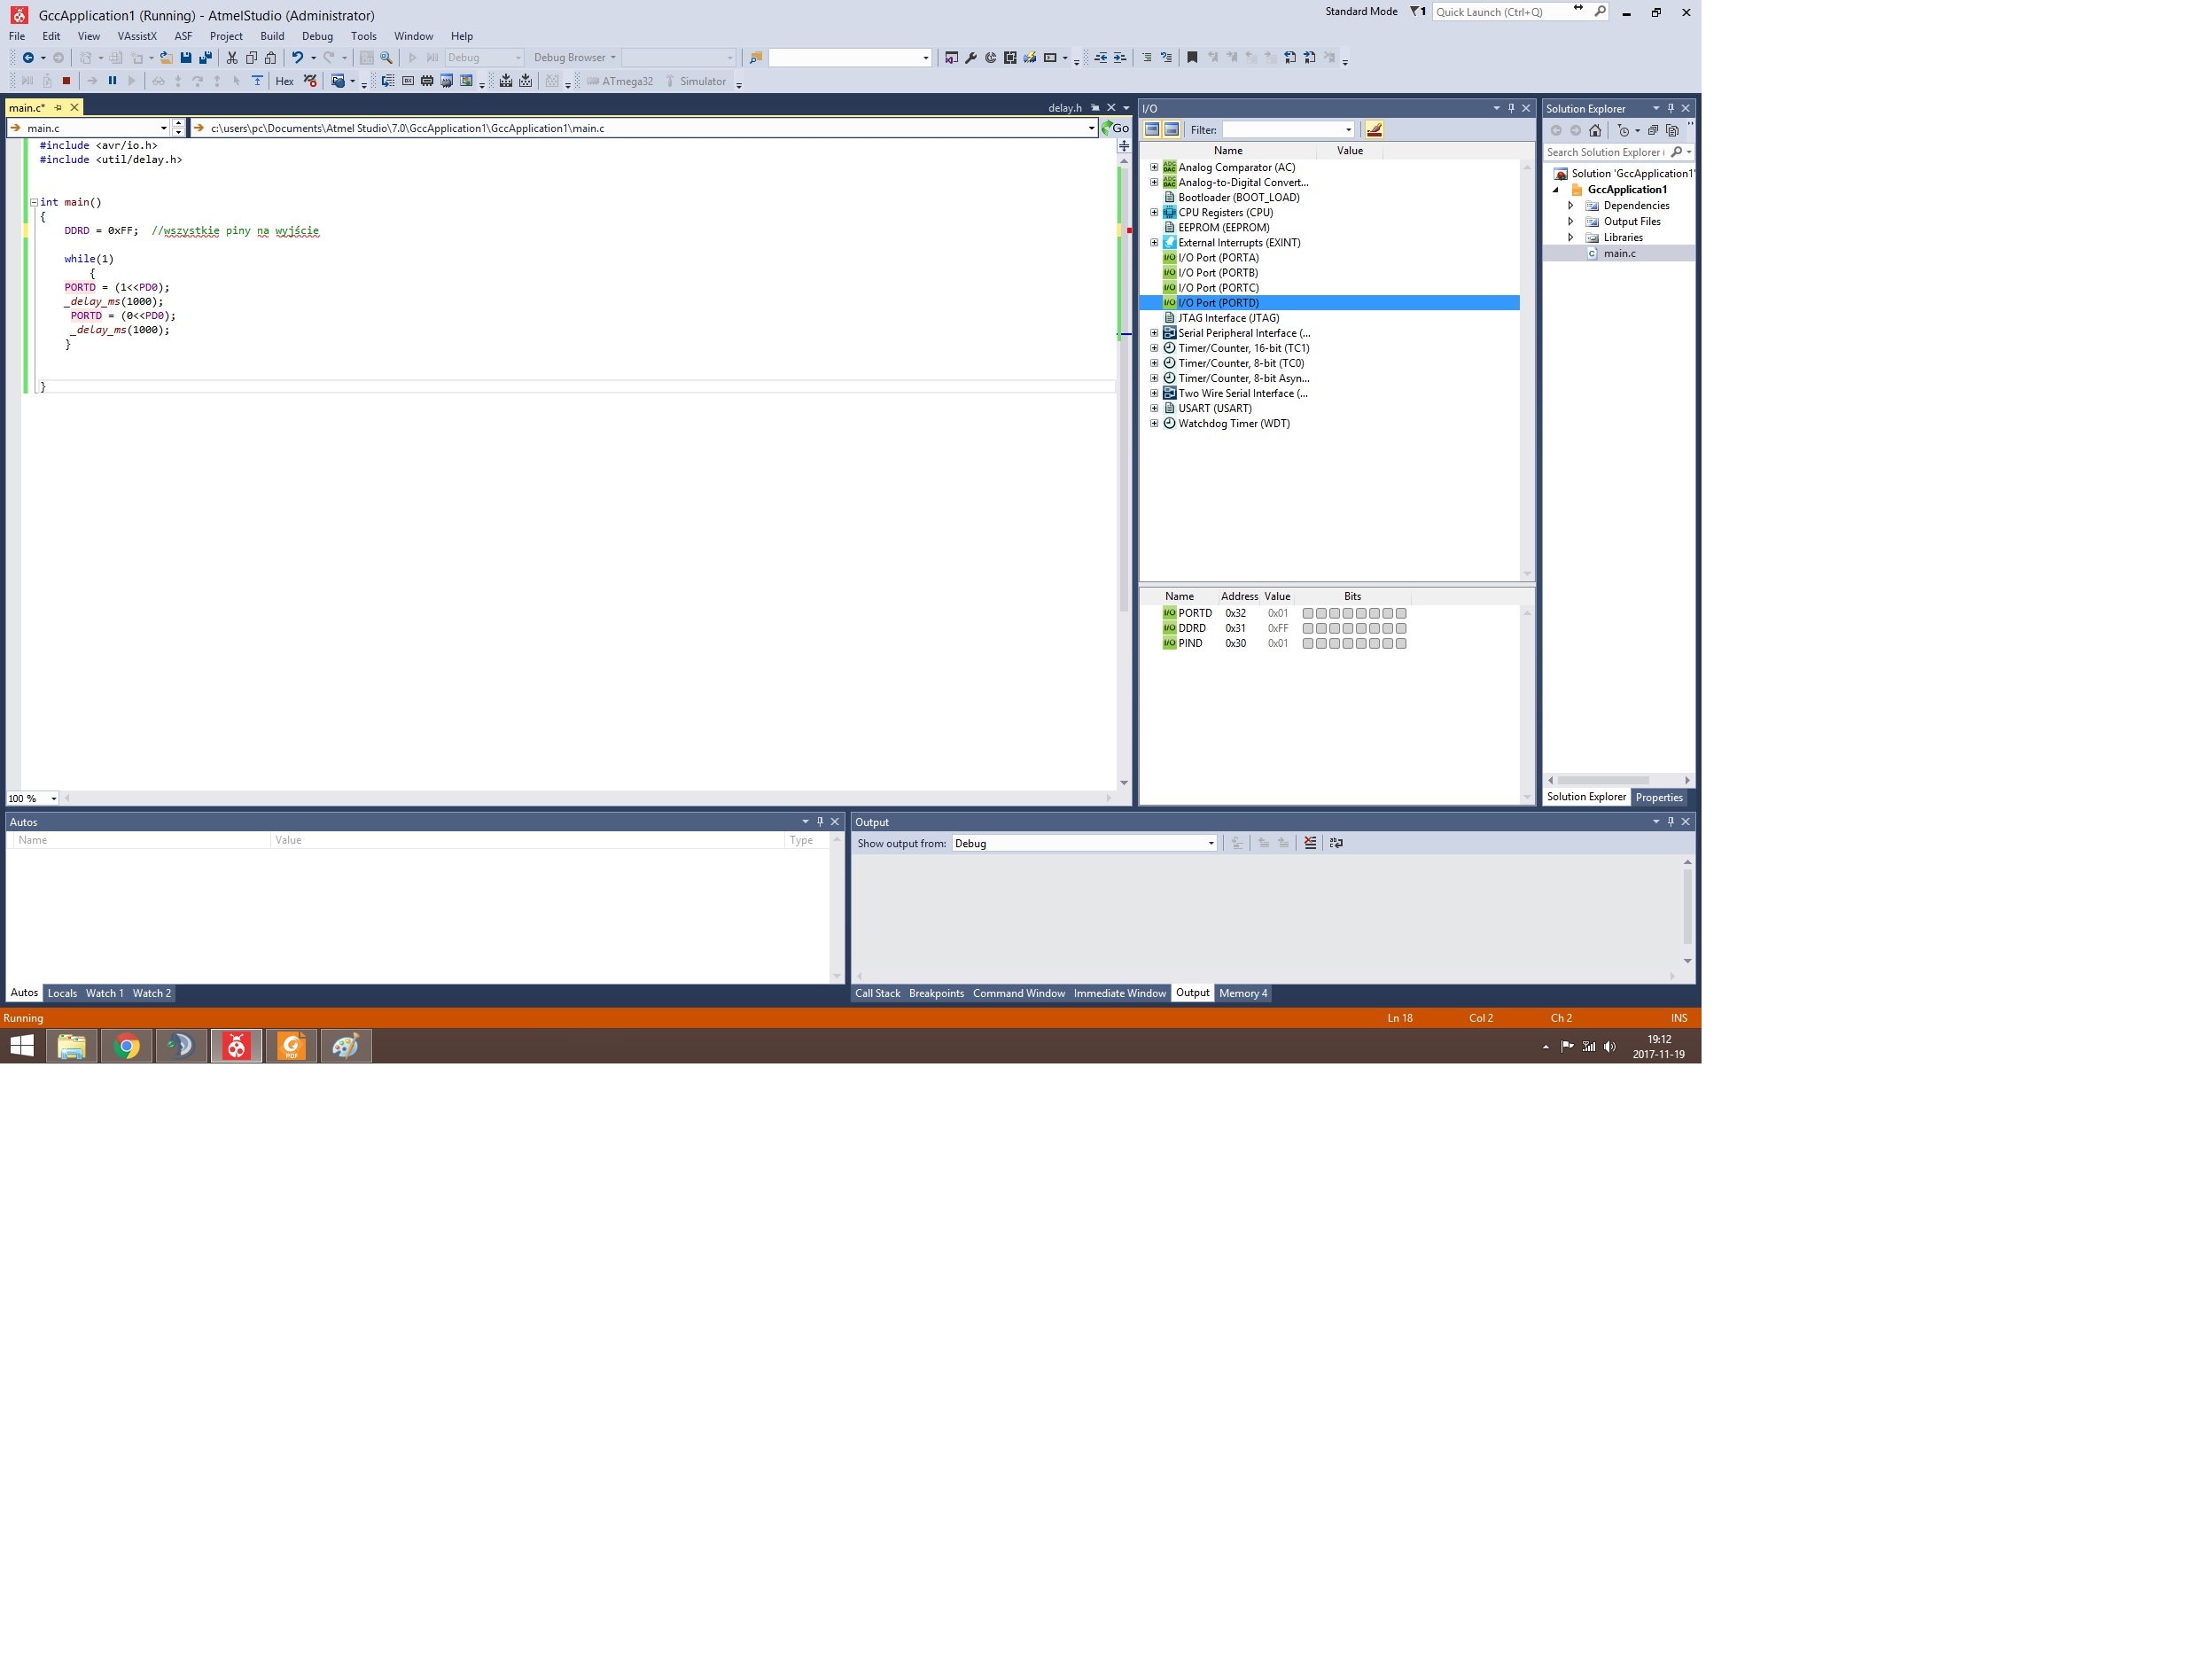The height and width of the screenshot is (1659, 2212).
Task: Click the Save All toolbar icon
Action: [206, 58]
